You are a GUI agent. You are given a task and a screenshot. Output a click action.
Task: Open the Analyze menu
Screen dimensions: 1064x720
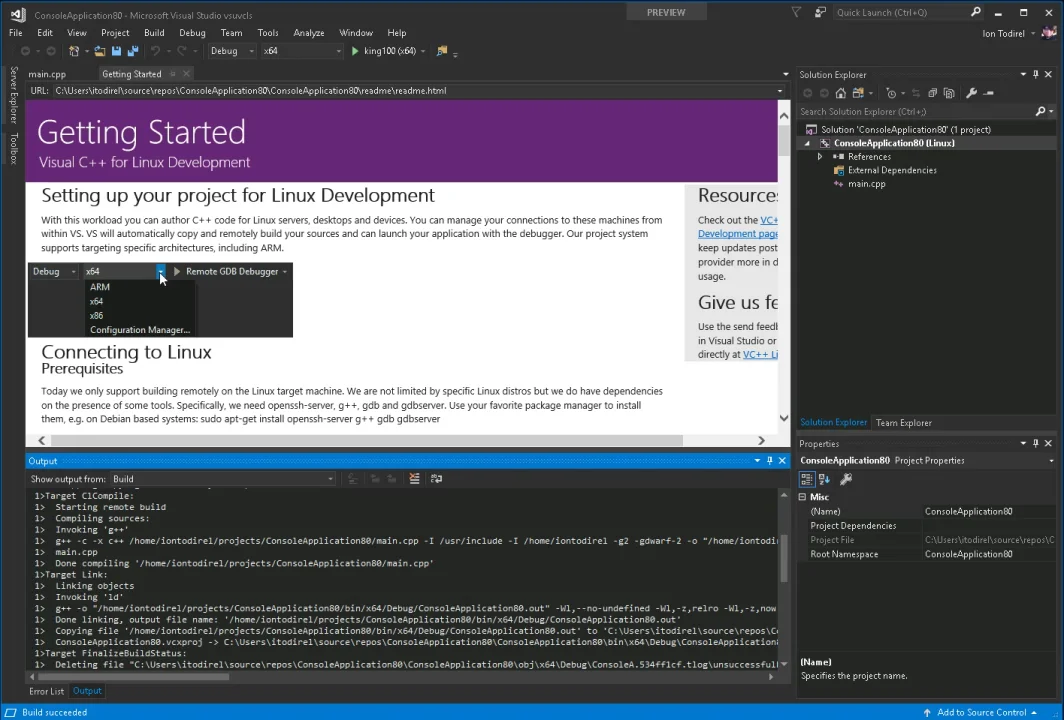309,33
